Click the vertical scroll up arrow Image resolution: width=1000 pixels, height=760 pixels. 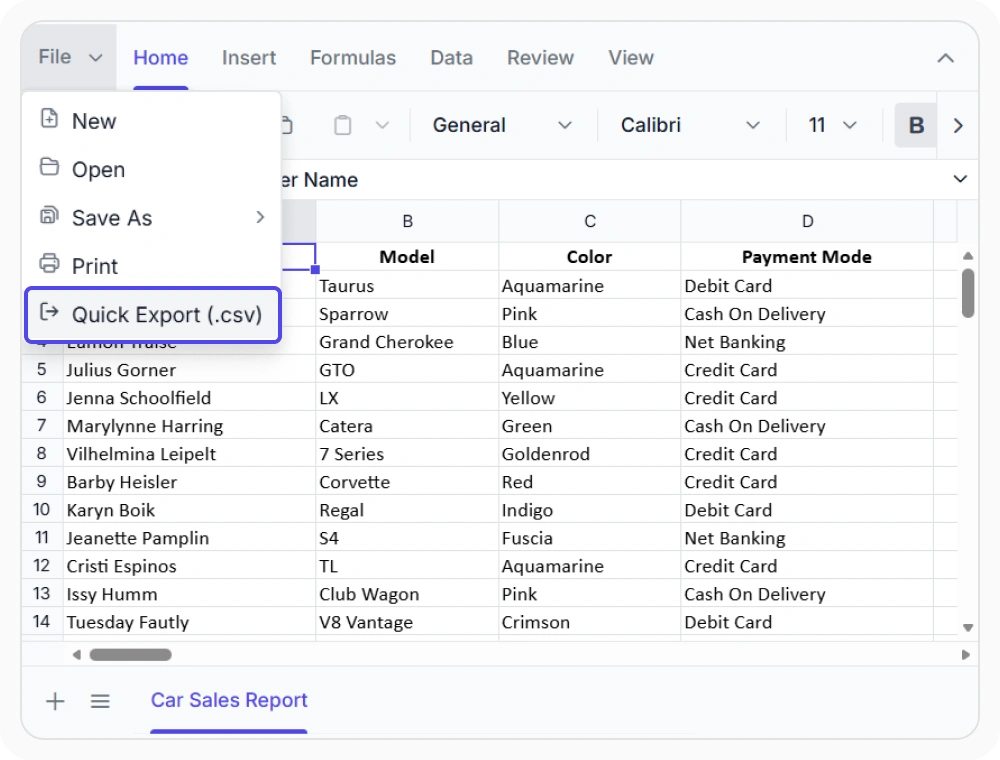967,256
